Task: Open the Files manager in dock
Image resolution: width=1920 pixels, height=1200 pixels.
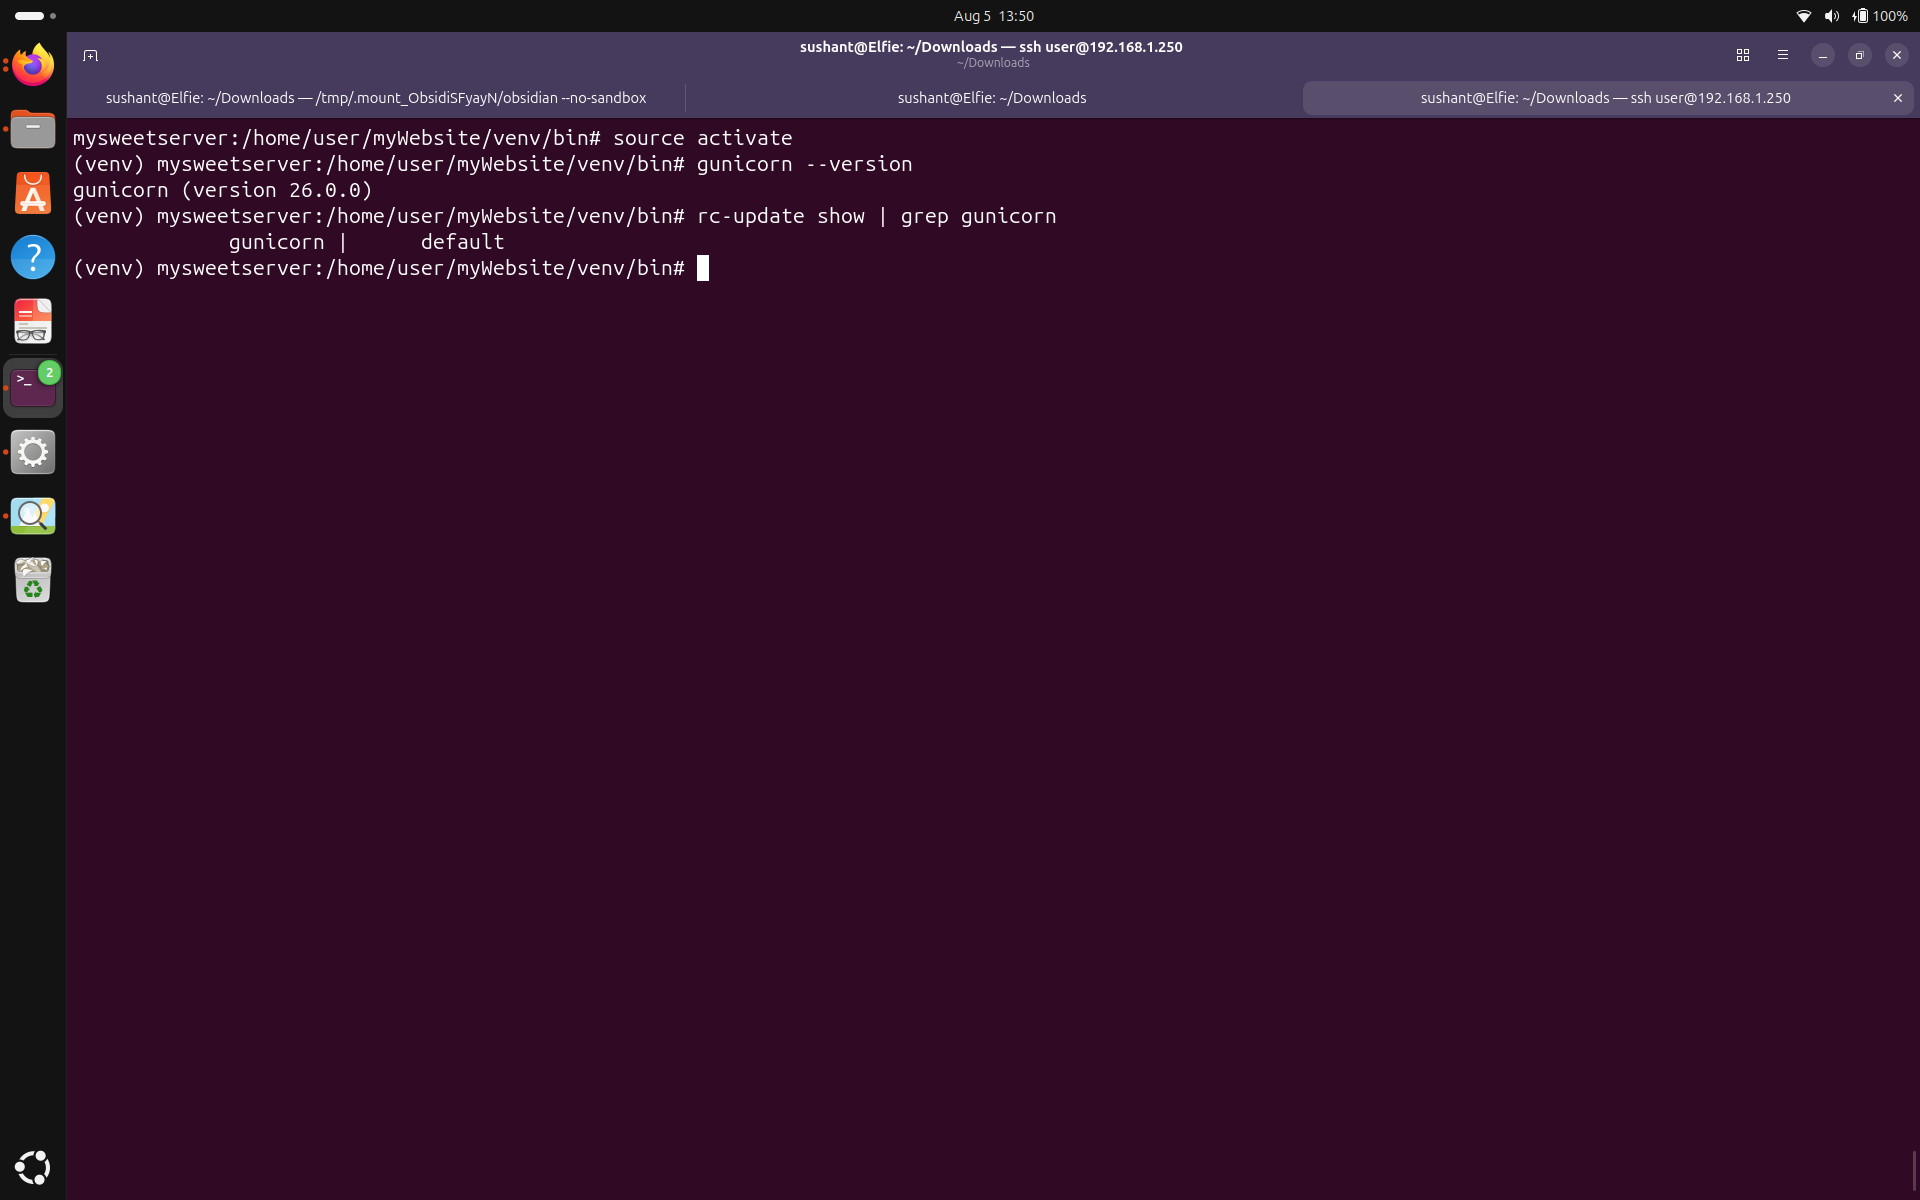Action: (x=33, y=129)
